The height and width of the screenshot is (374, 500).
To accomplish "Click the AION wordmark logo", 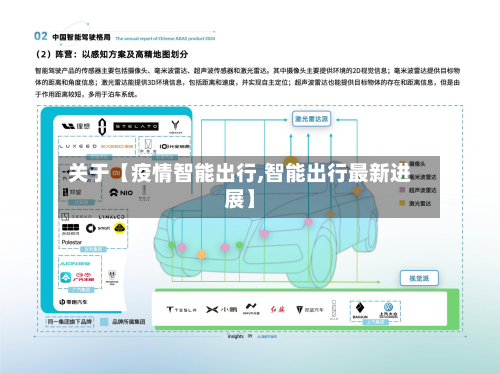I will (x=75, y=263).
